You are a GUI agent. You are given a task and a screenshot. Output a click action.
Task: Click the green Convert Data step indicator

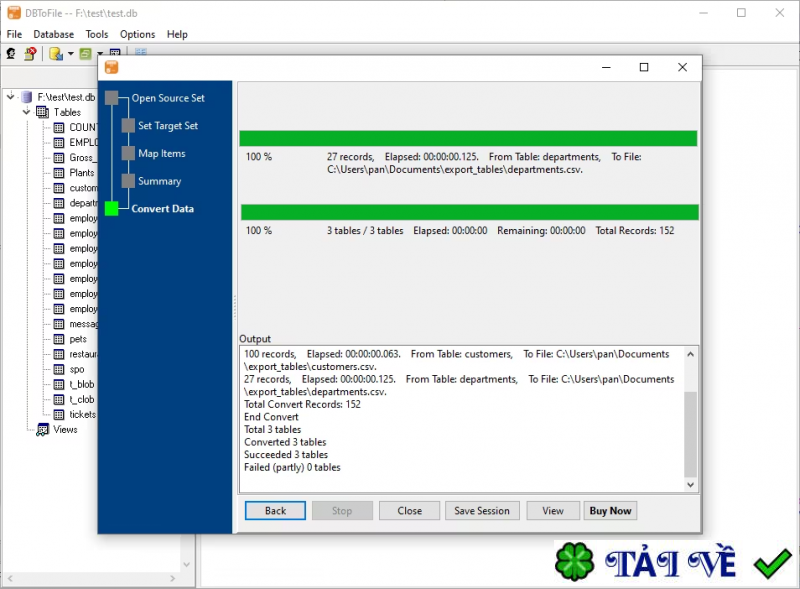[112, 208]
